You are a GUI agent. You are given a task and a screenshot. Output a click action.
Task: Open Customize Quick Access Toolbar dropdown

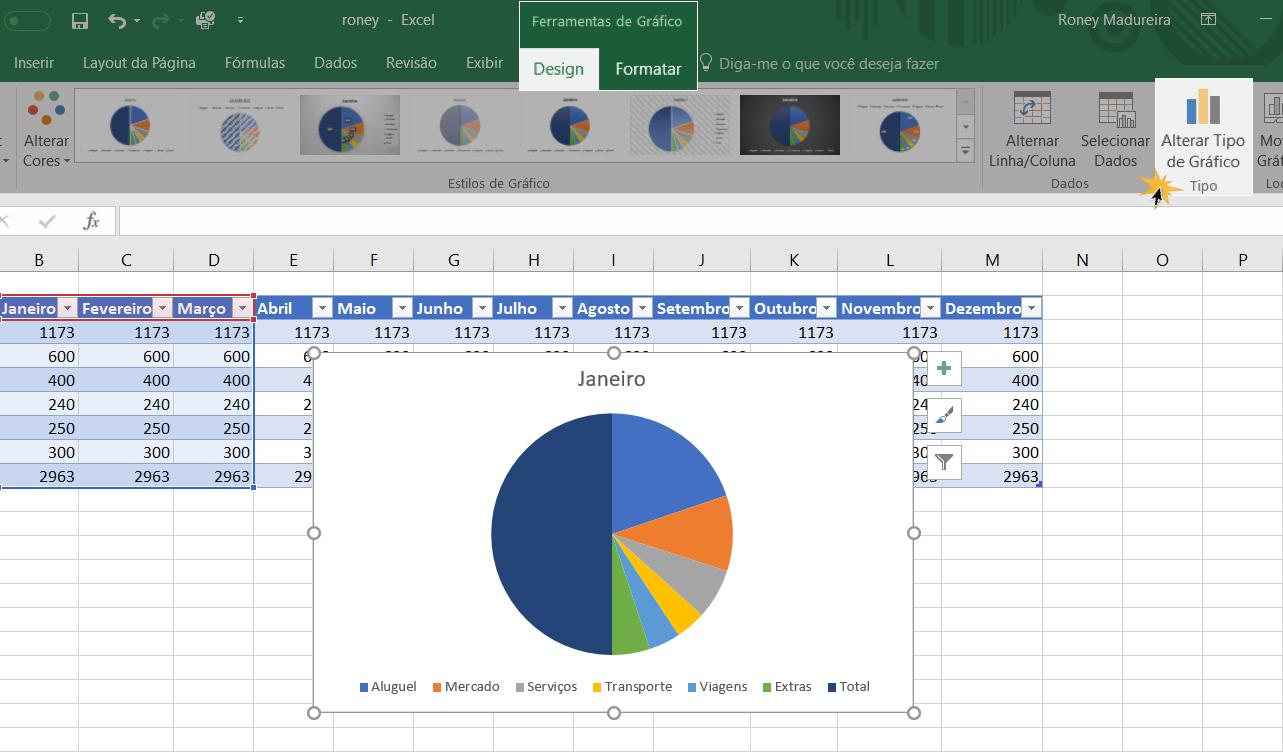click(x=240, y=20)
